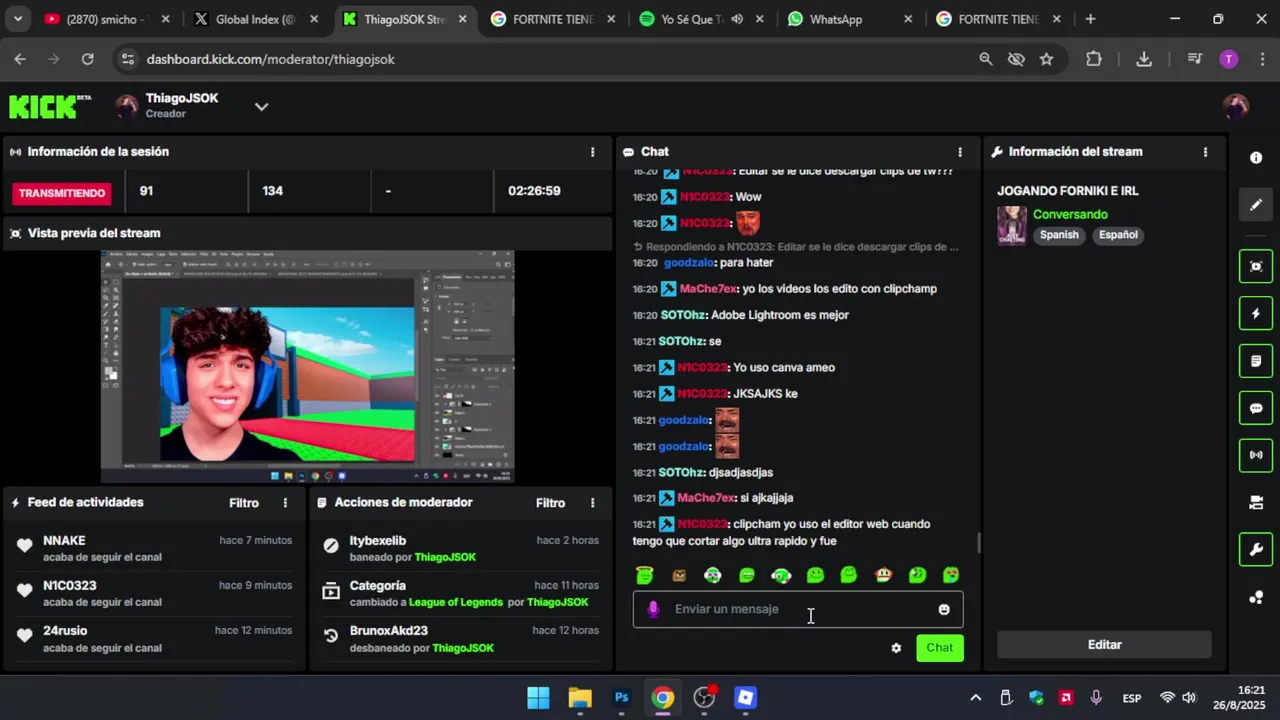Viewport: 1280px width, 720px height.
Task: Click the Enviar un mensaje input field
Action: [798, 609]
